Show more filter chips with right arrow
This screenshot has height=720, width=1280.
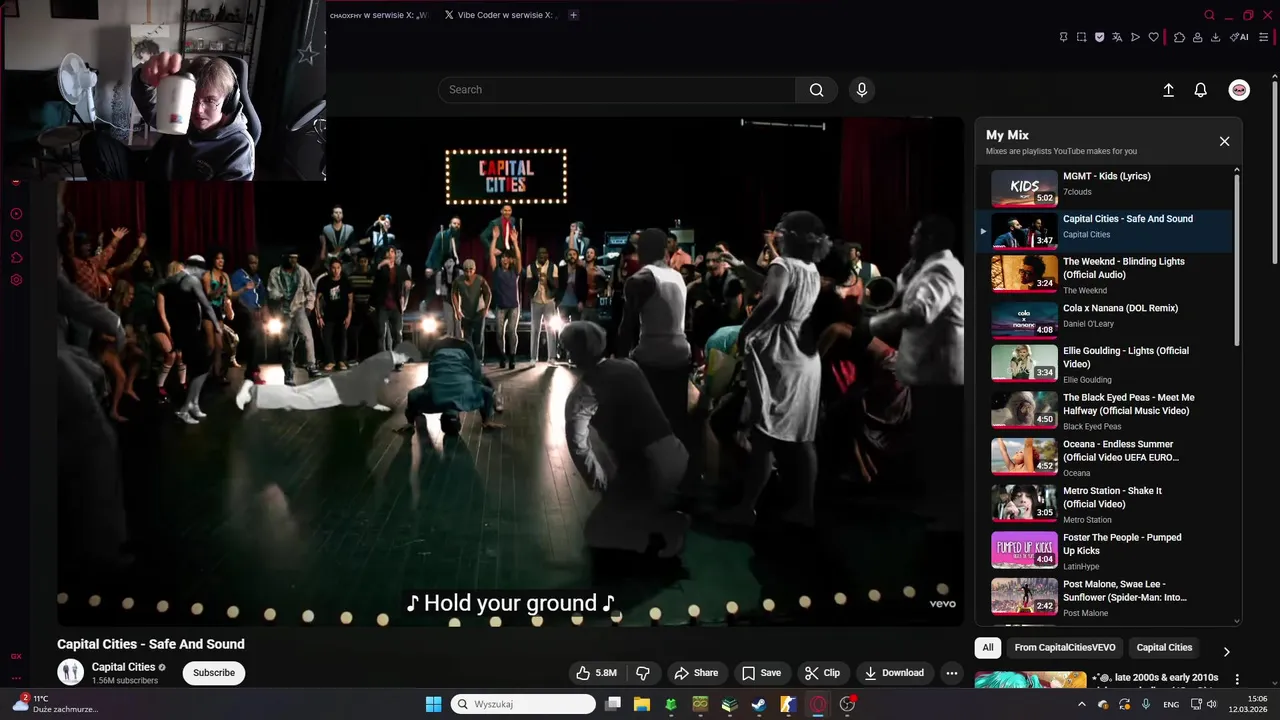click(x=1226, y=652)
